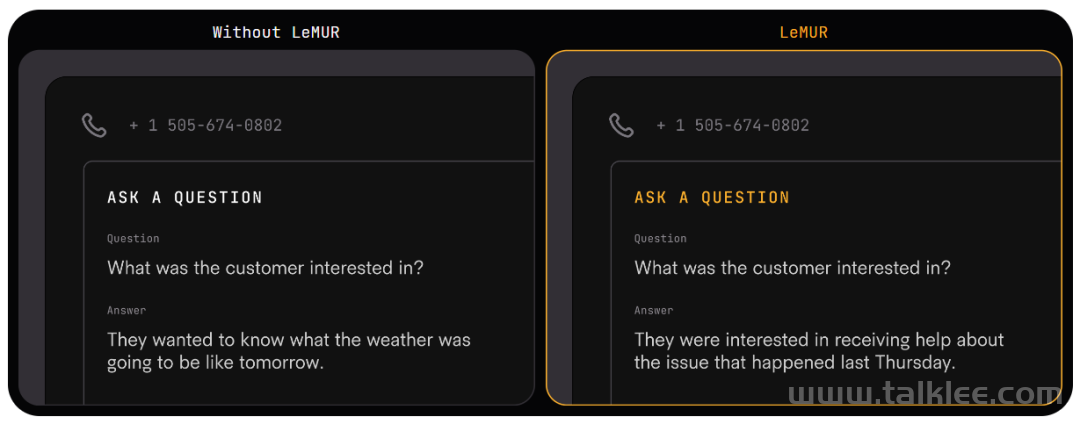The width and height of the screenshot is (1080, 424).
Task: Select the orange 'LeMUR' heading
Action: point(803,32)
